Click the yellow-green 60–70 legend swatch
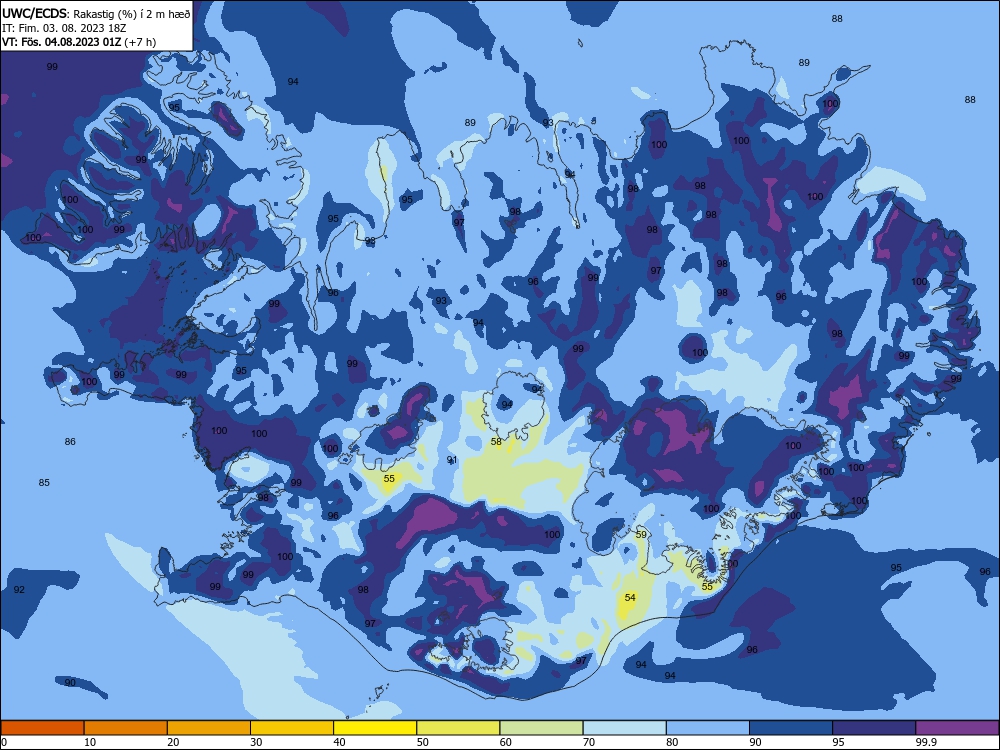The height and width of the screenshot is (750, 1000). pos(541,728)
